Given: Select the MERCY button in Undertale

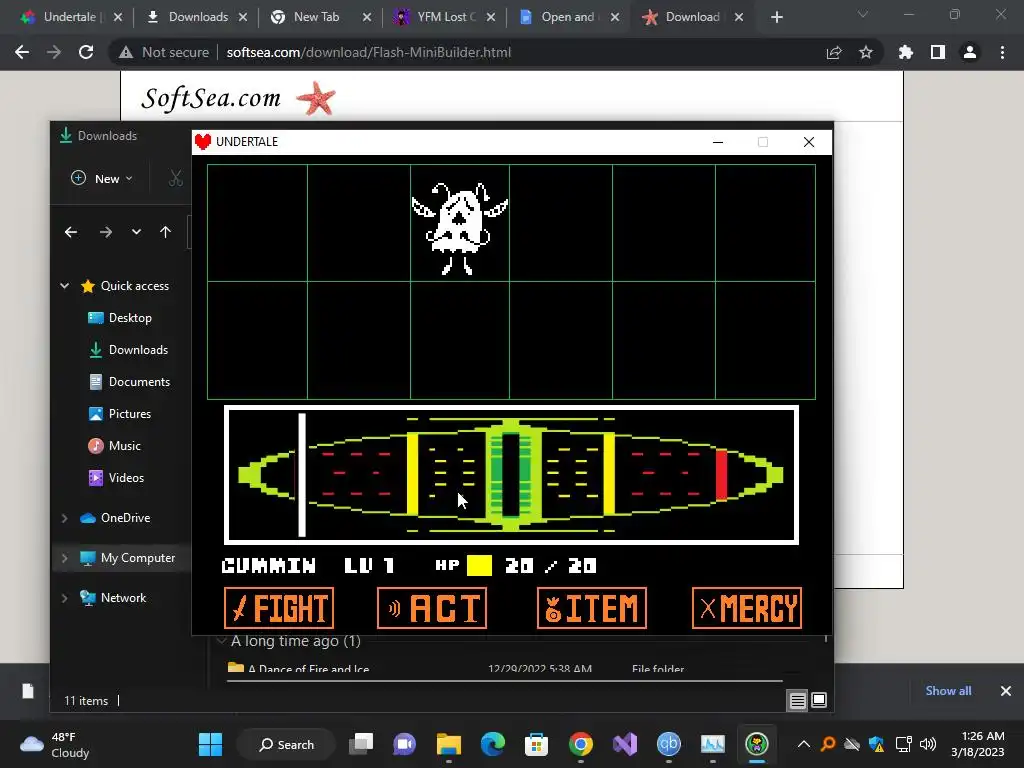Looking at the screenshot, I should [x=746, y=608].
